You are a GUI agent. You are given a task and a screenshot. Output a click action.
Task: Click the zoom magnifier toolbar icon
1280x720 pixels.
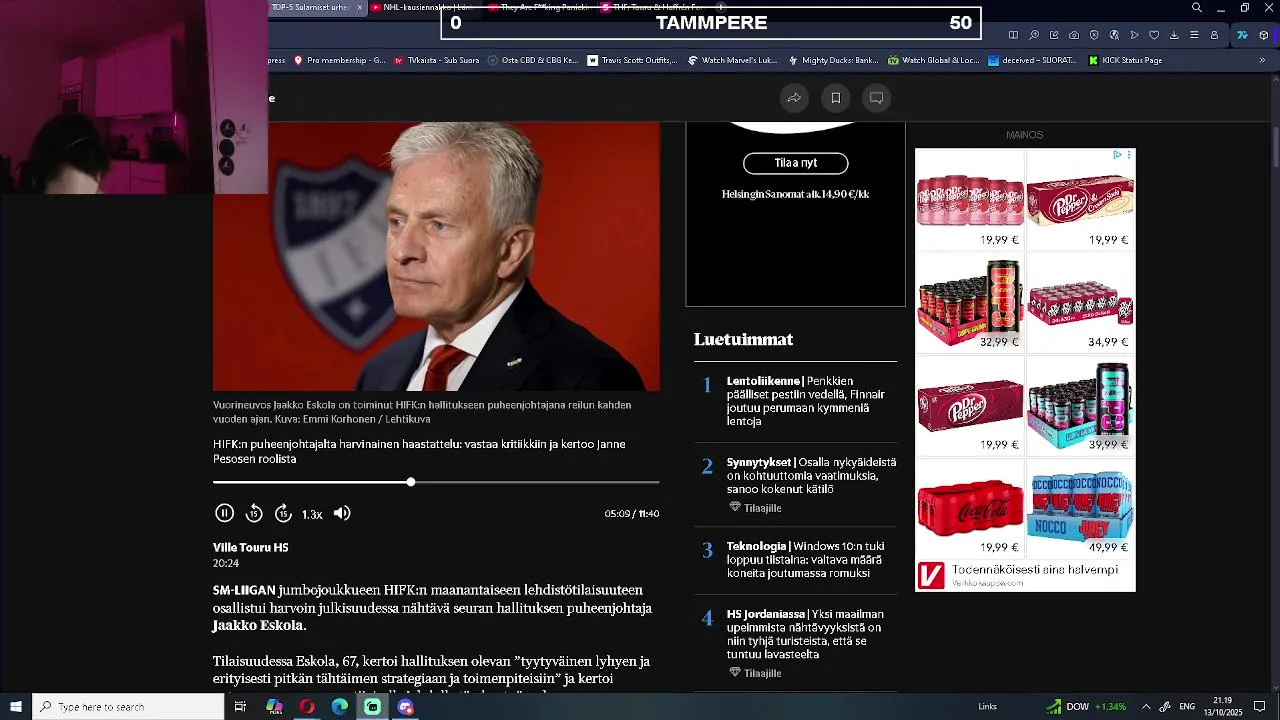(x=1034, y=35)
